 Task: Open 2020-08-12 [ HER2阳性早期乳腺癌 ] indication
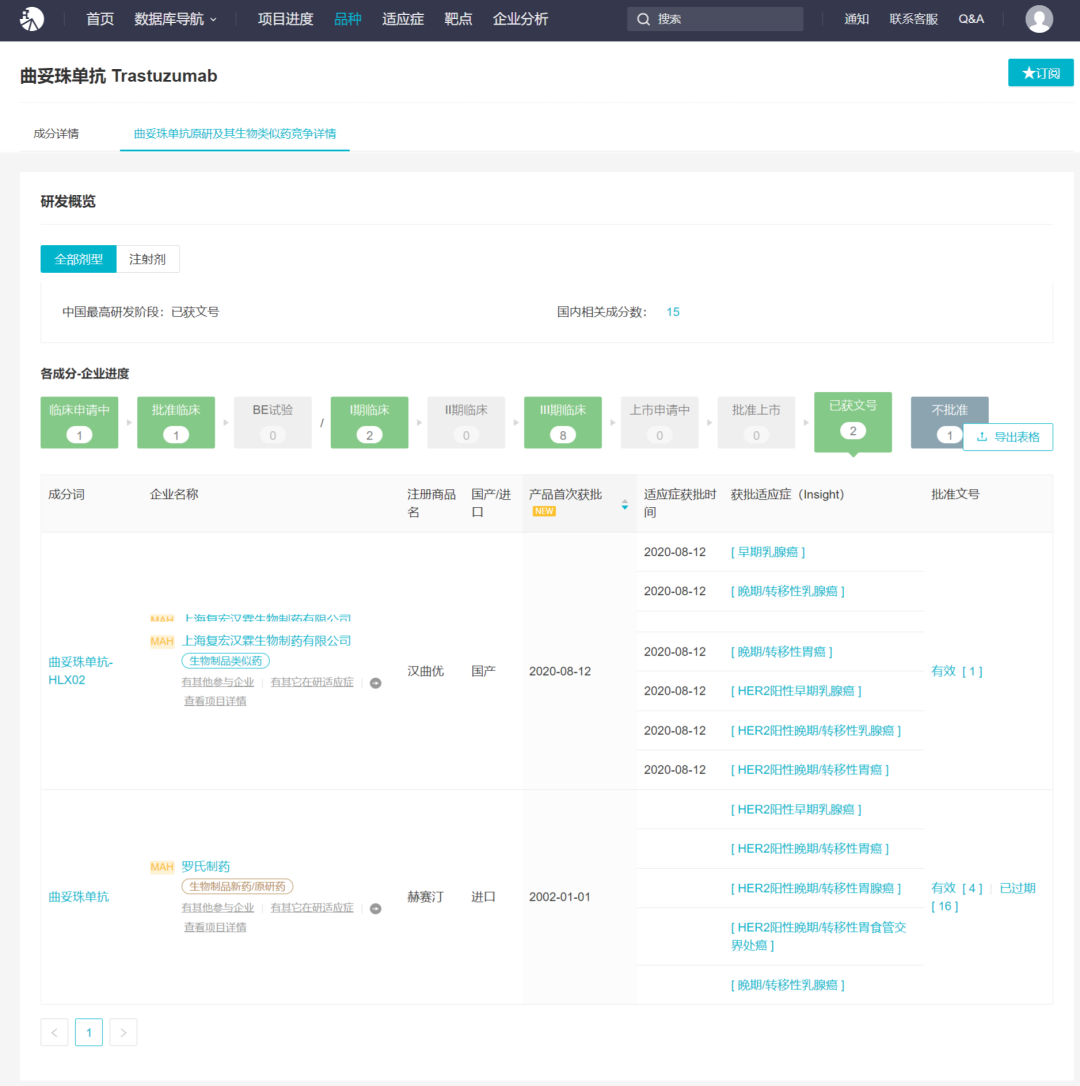click(x=796, y=691)
